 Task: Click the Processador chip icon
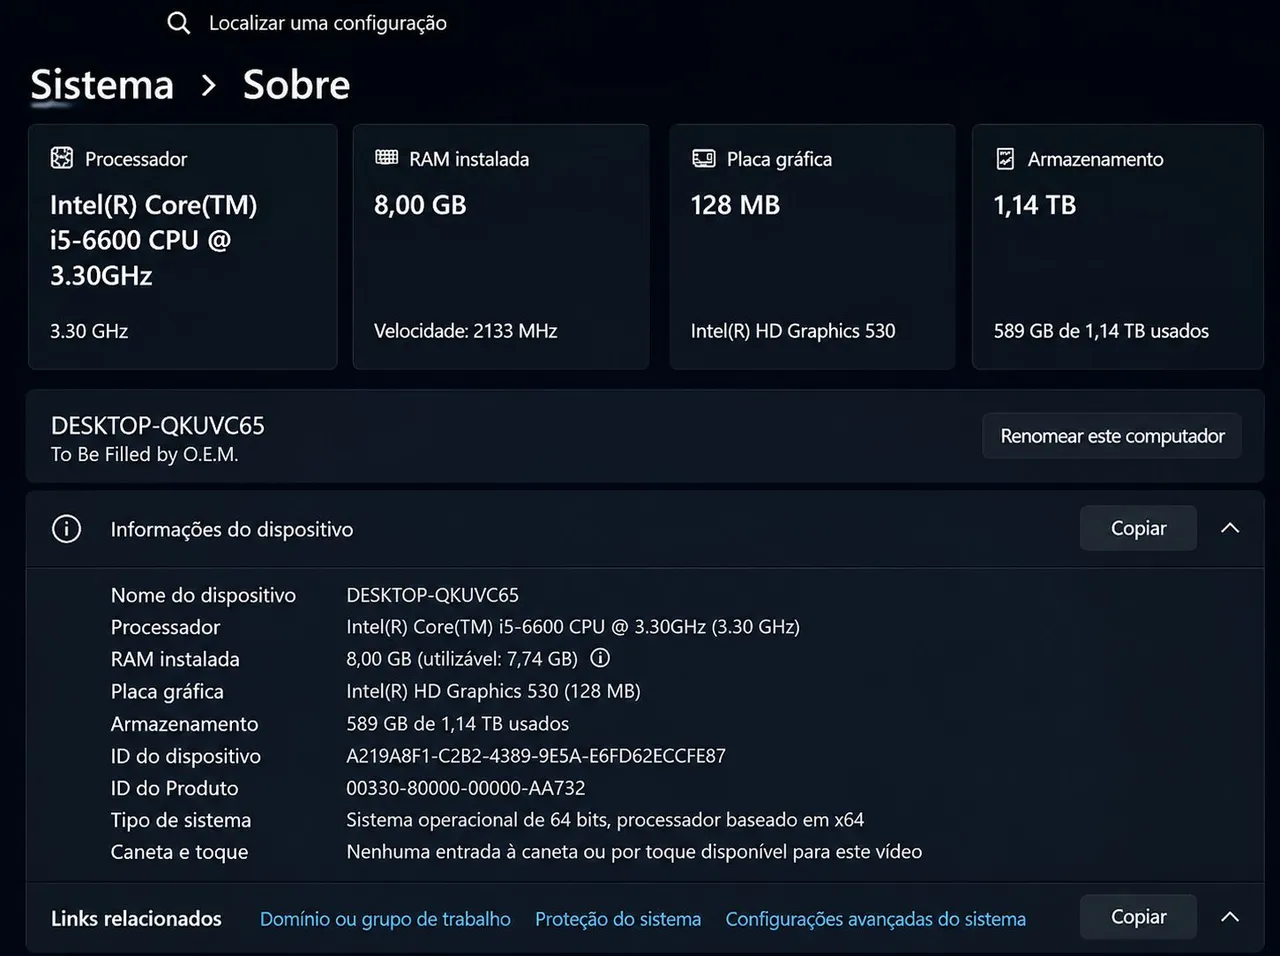click(x=62, y=158)
